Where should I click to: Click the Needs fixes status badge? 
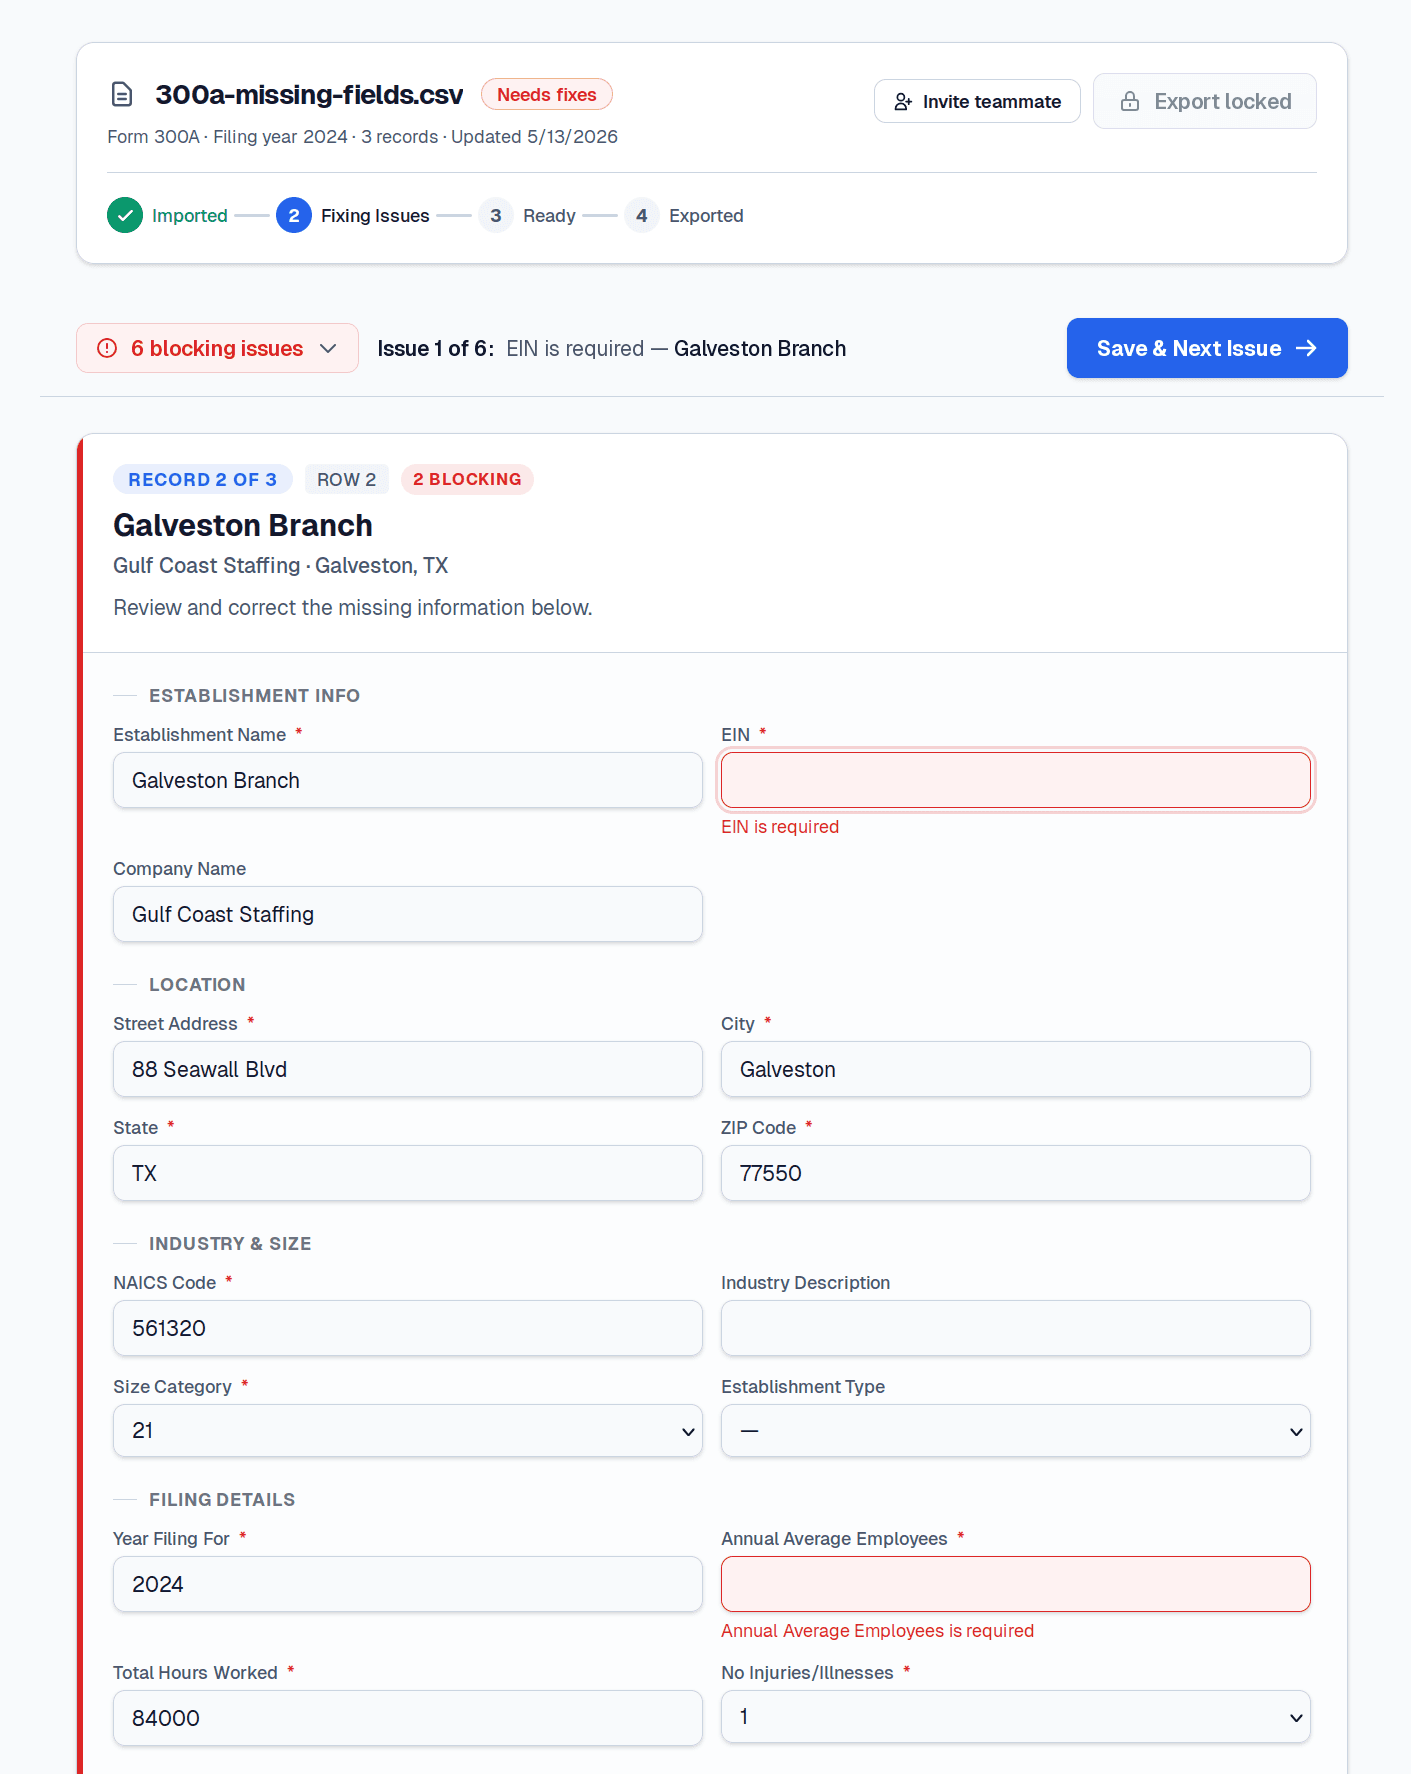pos(547,94)
